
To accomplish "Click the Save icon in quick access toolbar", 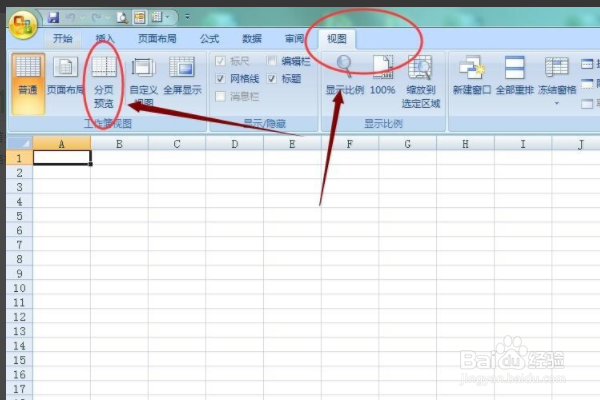I will point(53,17).
